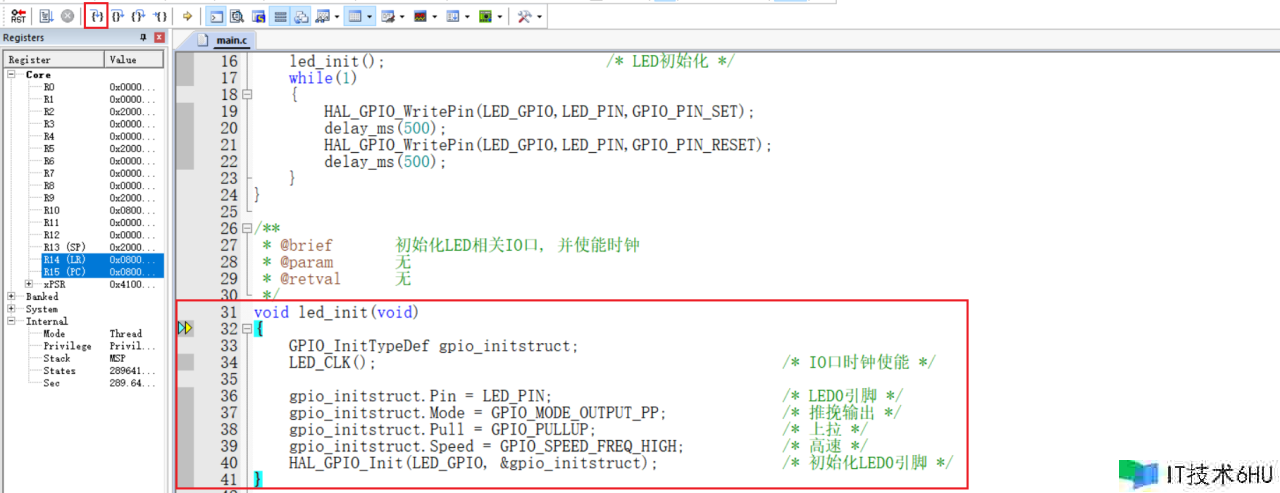Click Show Next Statement yellow arrow
This screenshot has width=1280, height=493.
click(x=187, y=16)
